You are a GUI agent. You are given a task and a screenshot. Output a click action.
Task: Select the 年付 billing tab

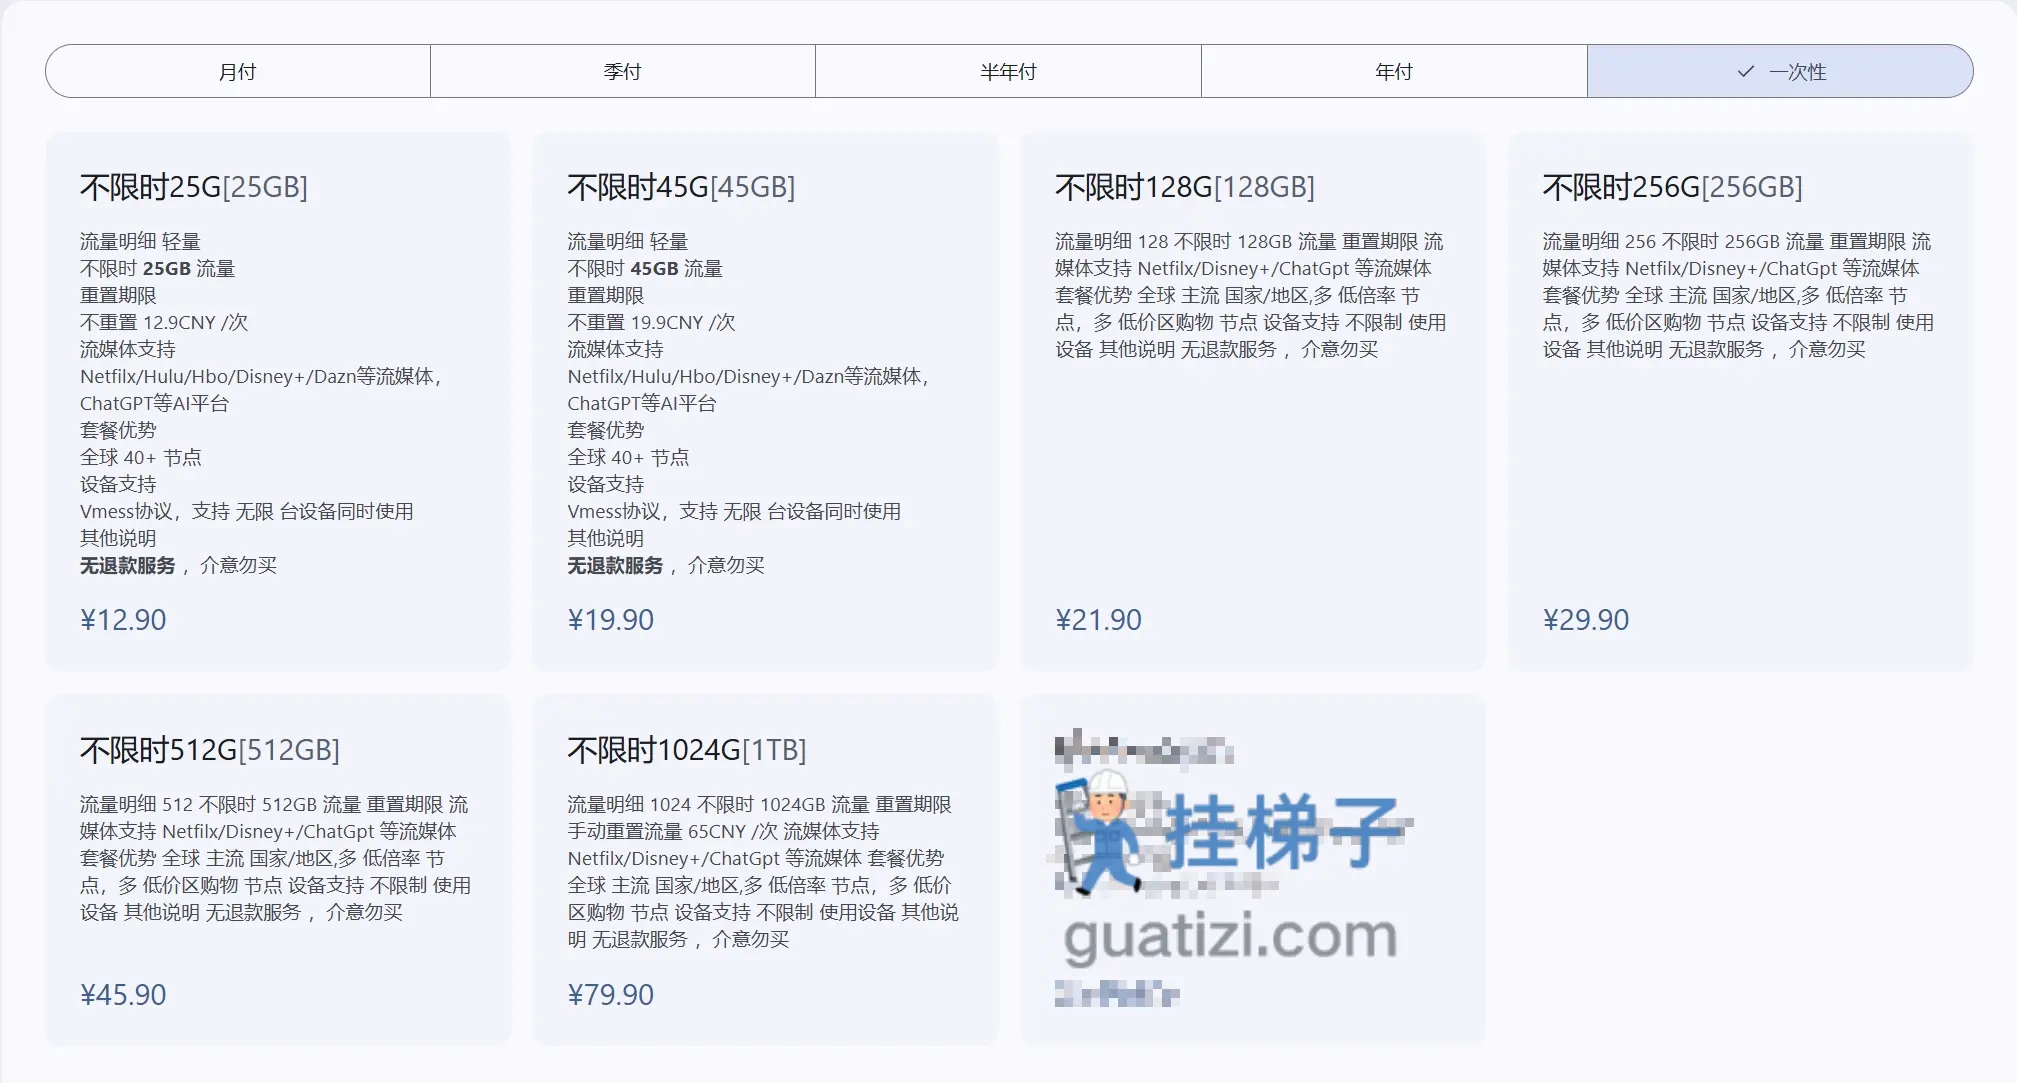(x=1393, y=71)
